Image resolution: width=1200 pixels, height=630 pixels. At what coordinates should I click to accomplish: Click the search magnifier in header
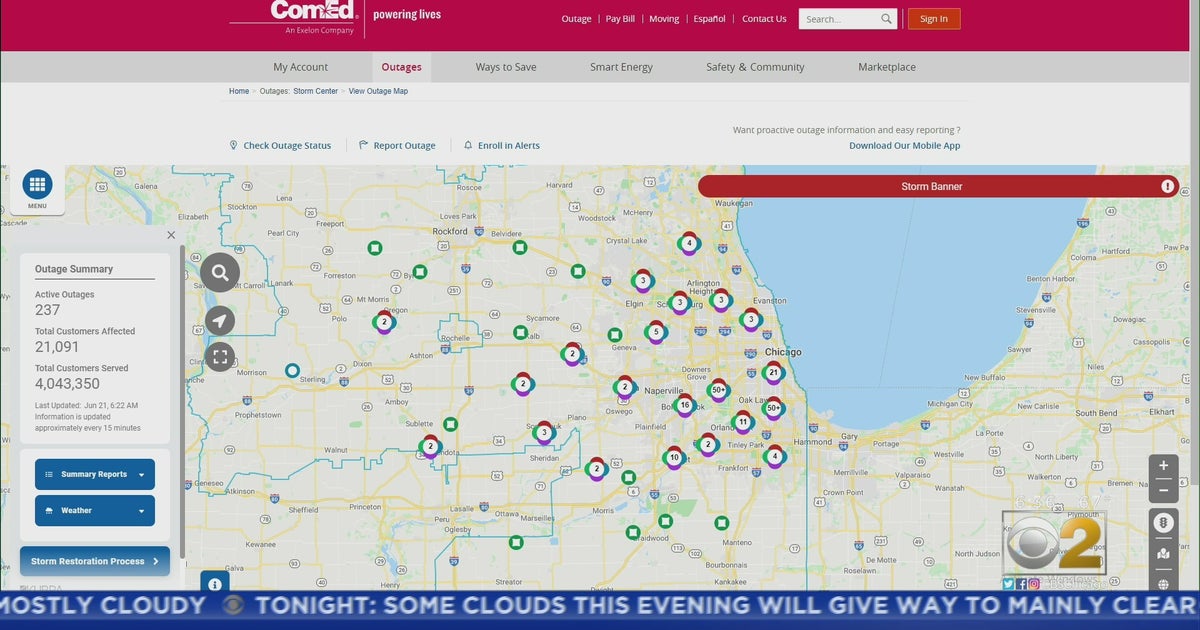pyautogui.click(x=887, y=19)
